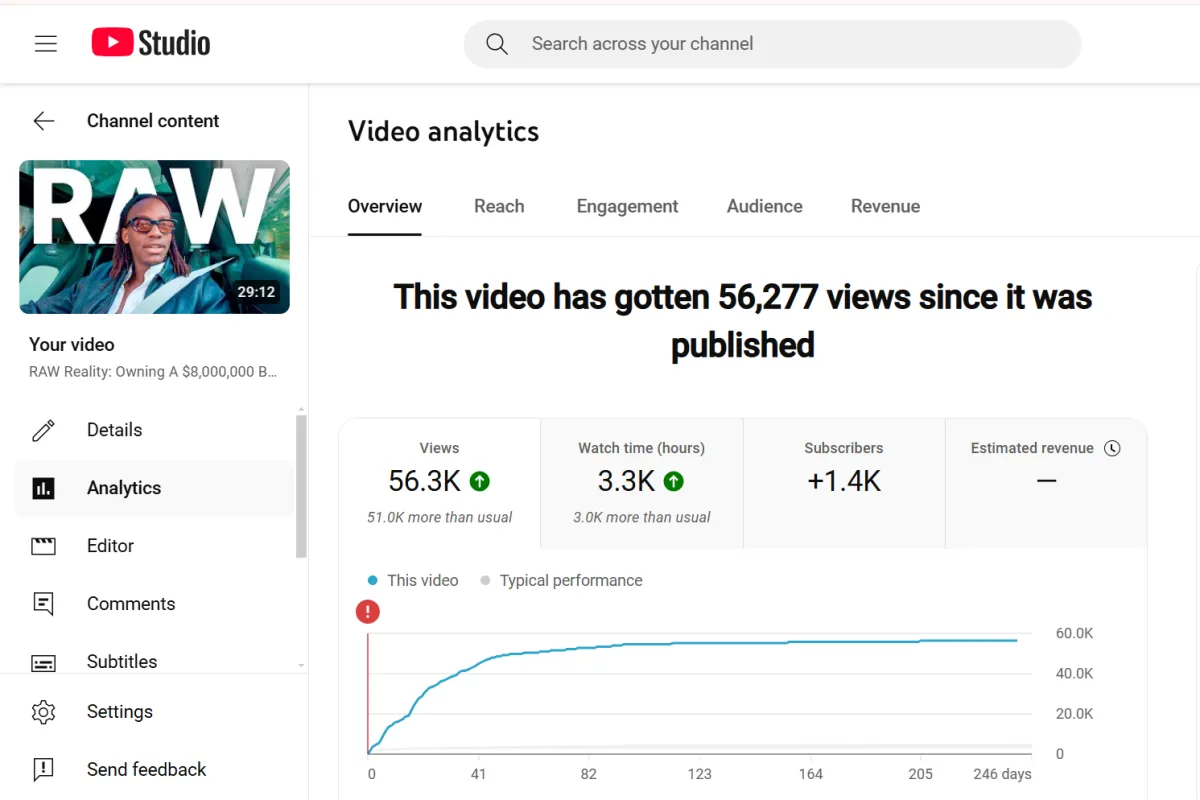
Task: Click the Editor clapperboard icon
Action: pos(44,546)
